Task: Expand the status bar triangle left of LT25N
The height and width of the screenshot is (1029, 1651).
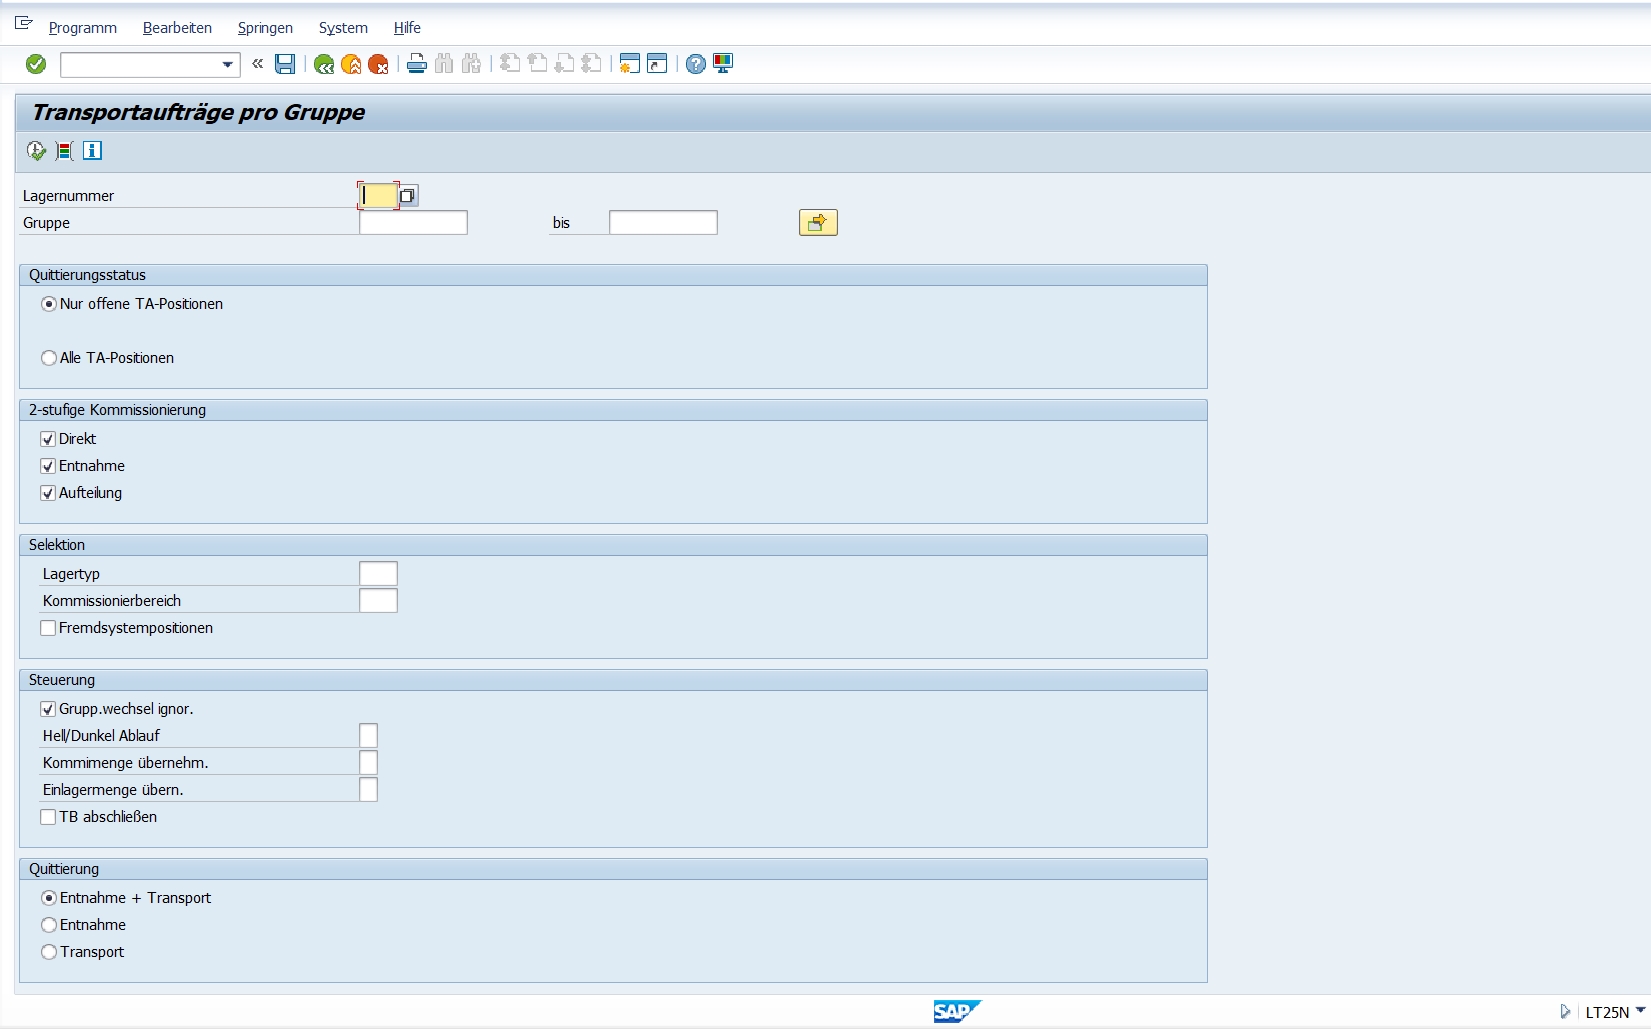Action: click(x=1565, y=1012)
